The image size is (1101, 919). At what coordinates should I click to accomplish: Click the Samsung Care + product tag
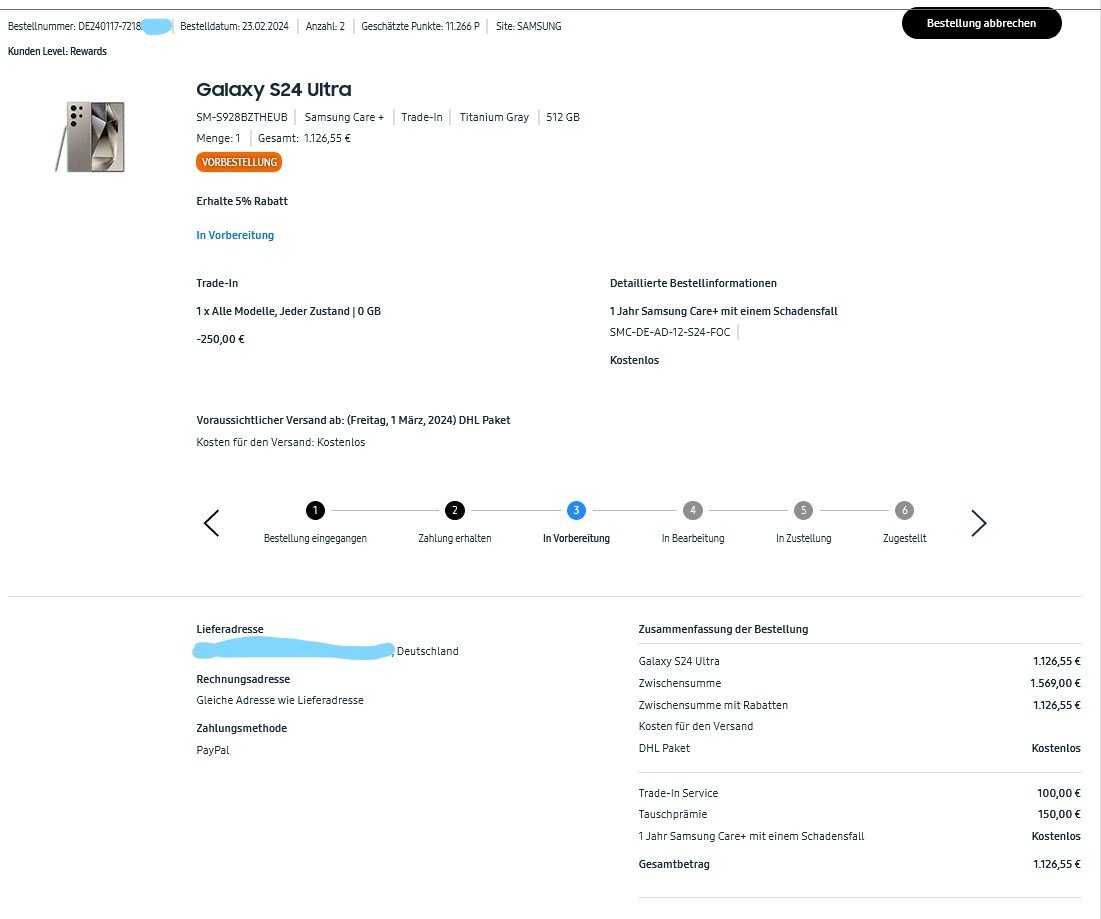click(x=344, y=117)
